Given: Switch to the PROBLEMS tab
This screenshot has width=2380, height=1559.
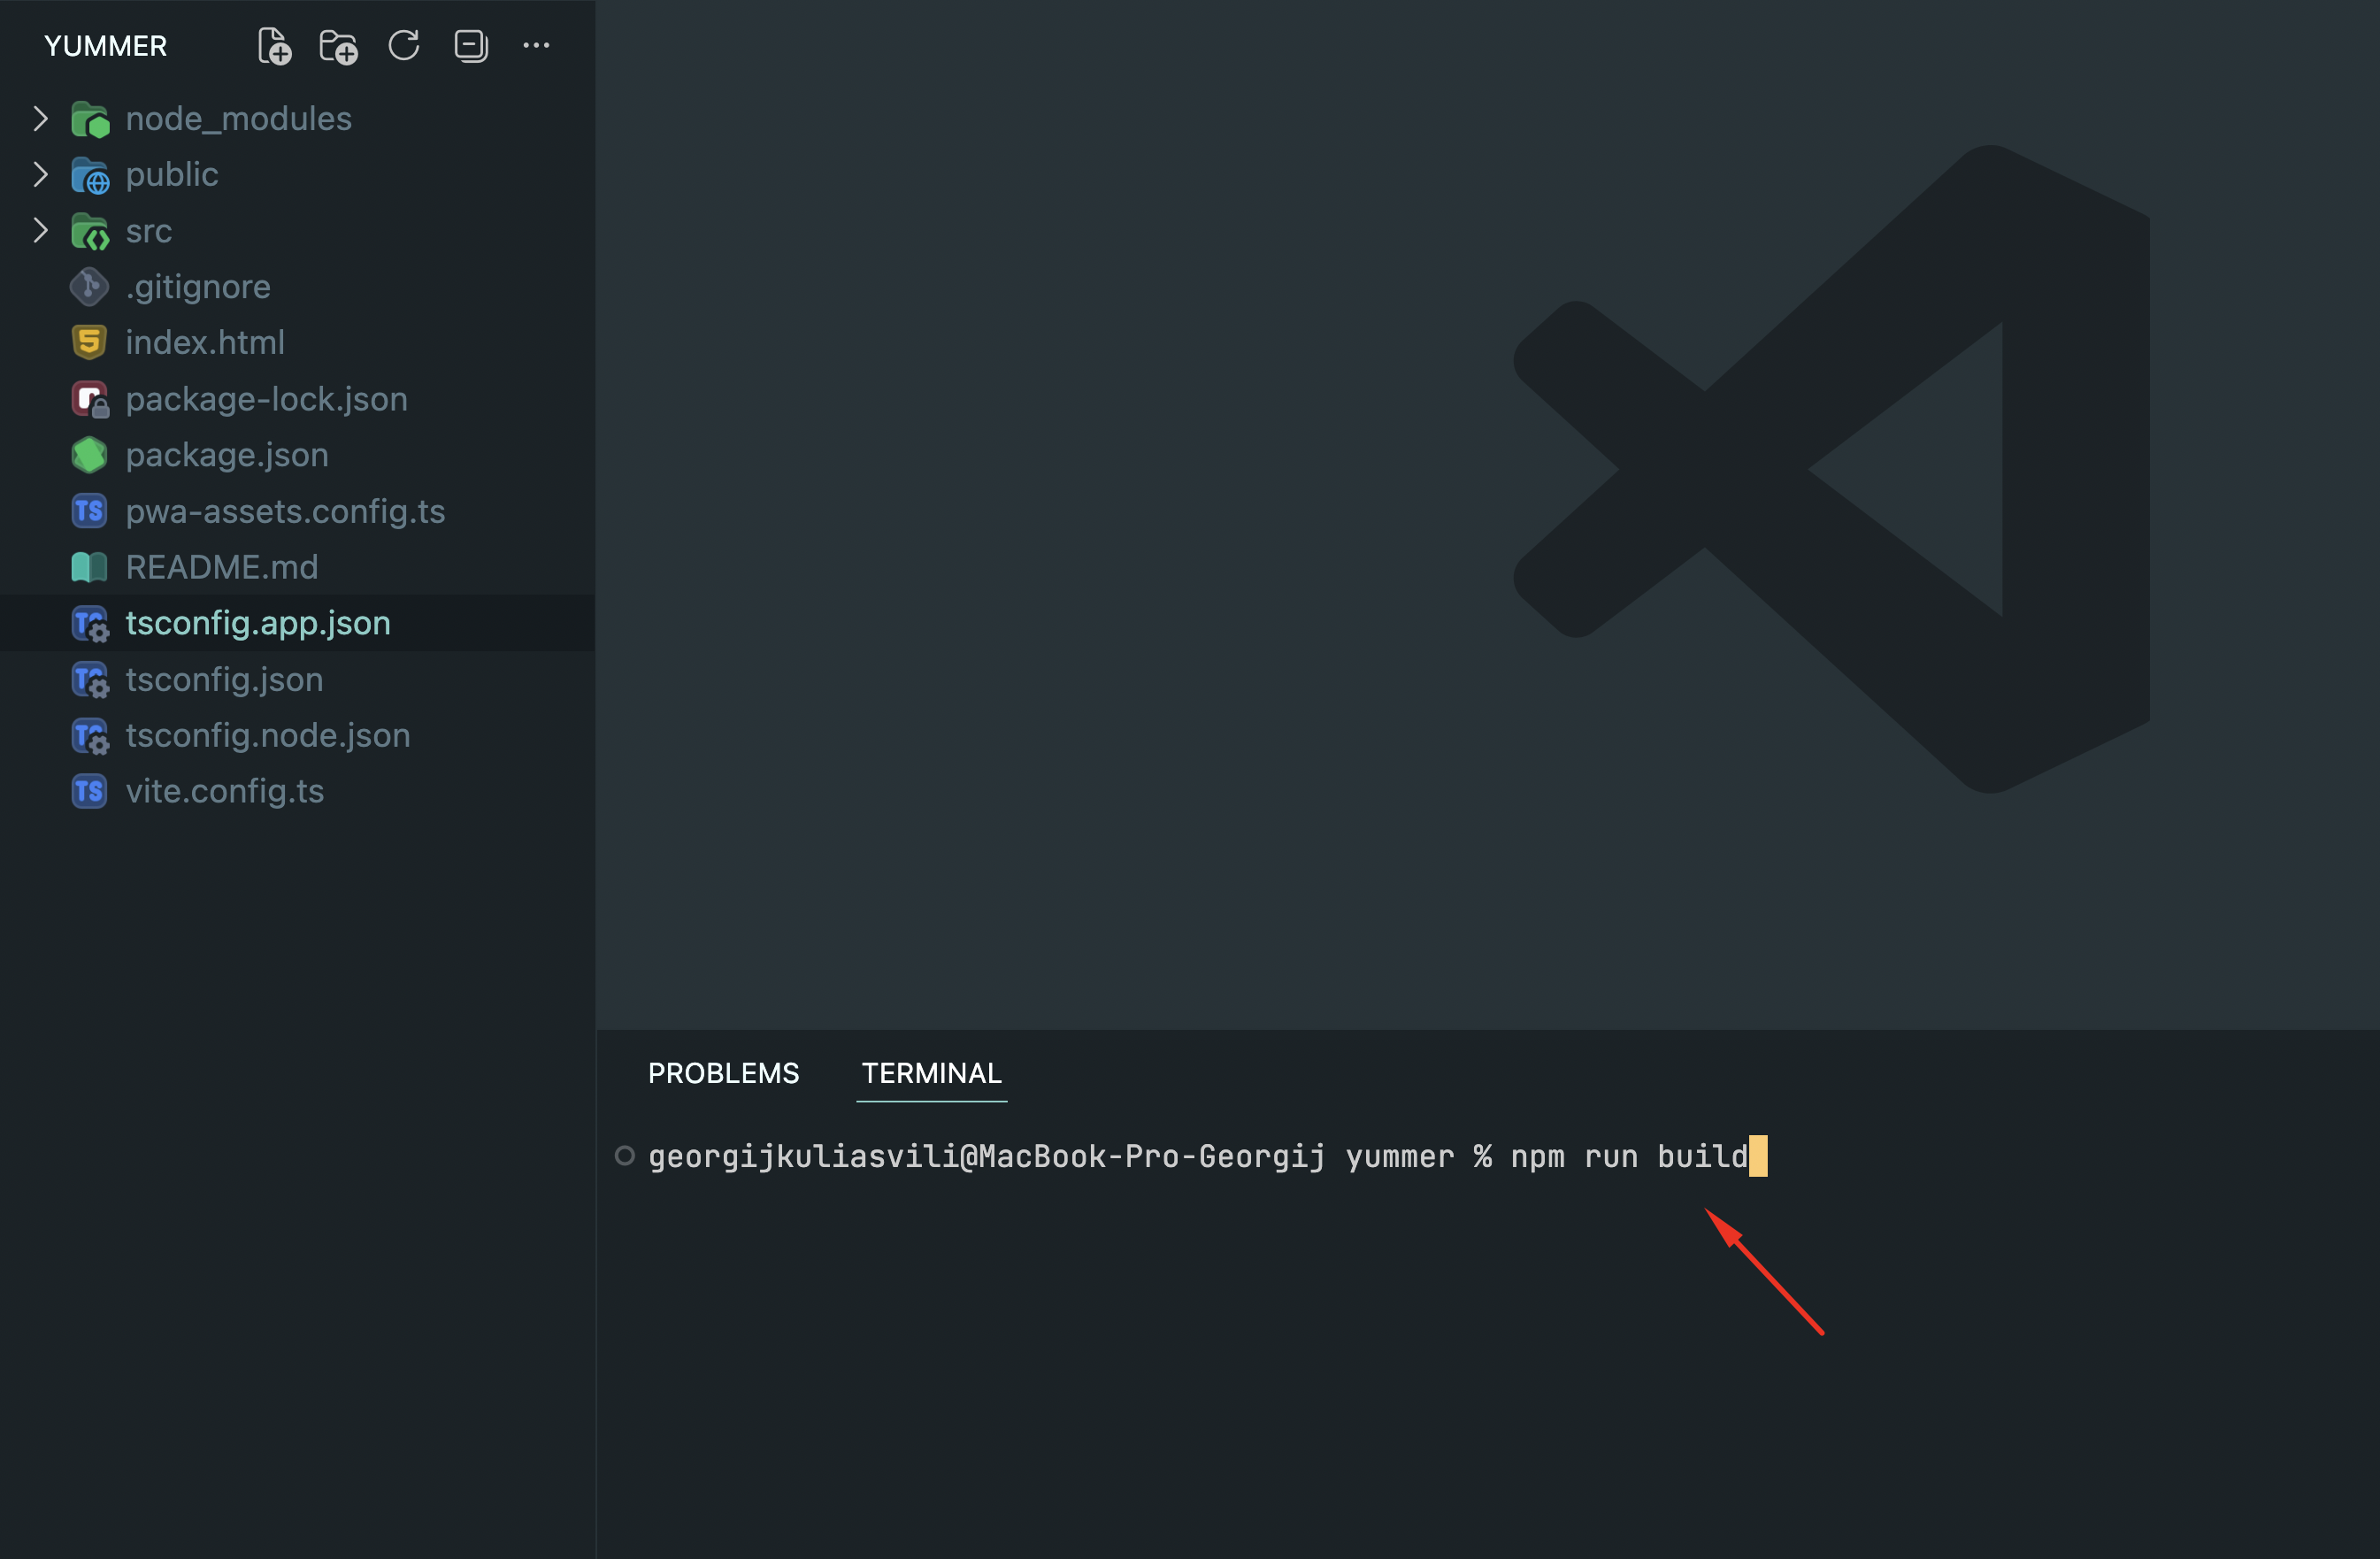Looking at the screenshot, I should pos(723,1073).
